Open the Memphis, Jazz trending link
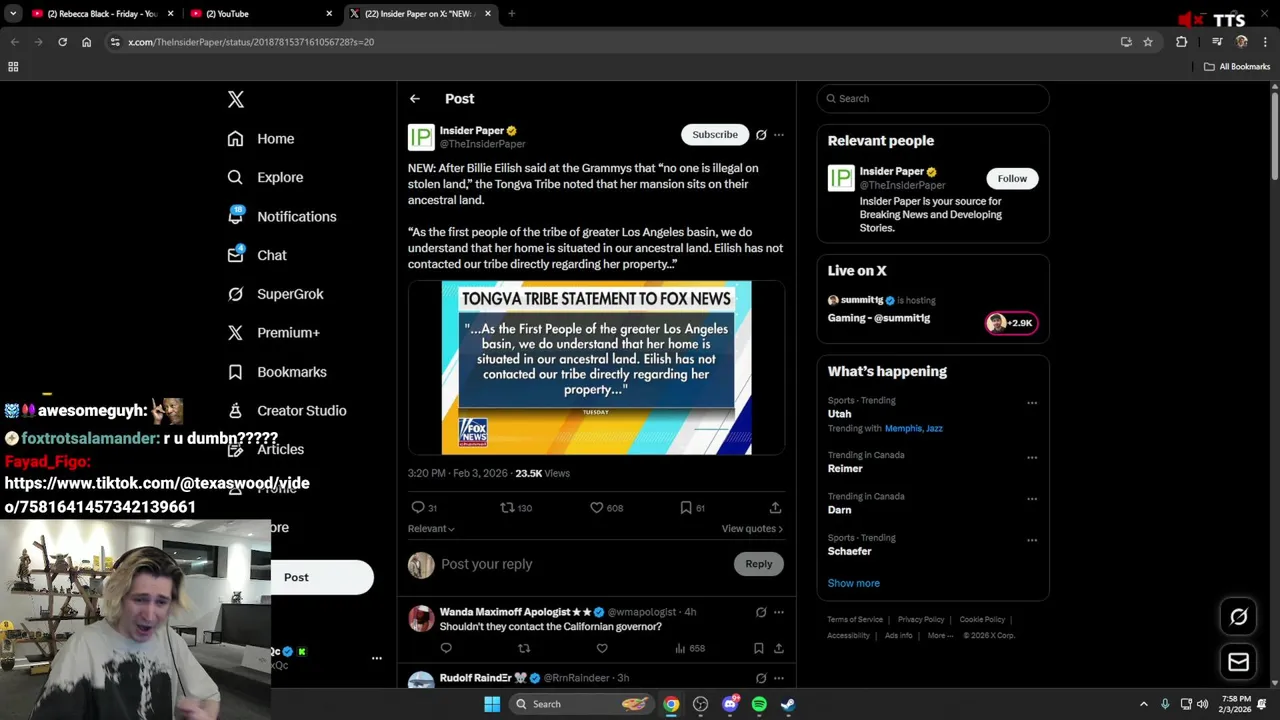The height and width of the screenshot is (720, 1280). coord(913,428)
